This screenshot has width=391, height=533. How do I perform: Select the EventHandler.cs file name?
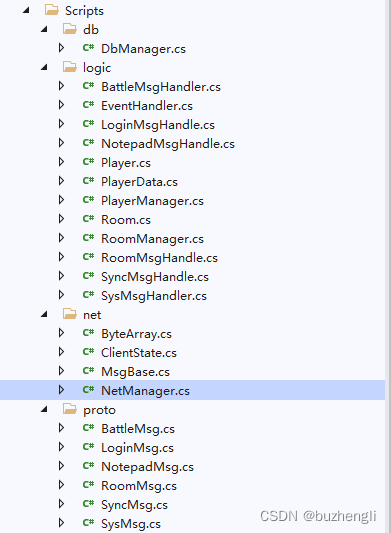pyautogui.click(x=147, y=106)
